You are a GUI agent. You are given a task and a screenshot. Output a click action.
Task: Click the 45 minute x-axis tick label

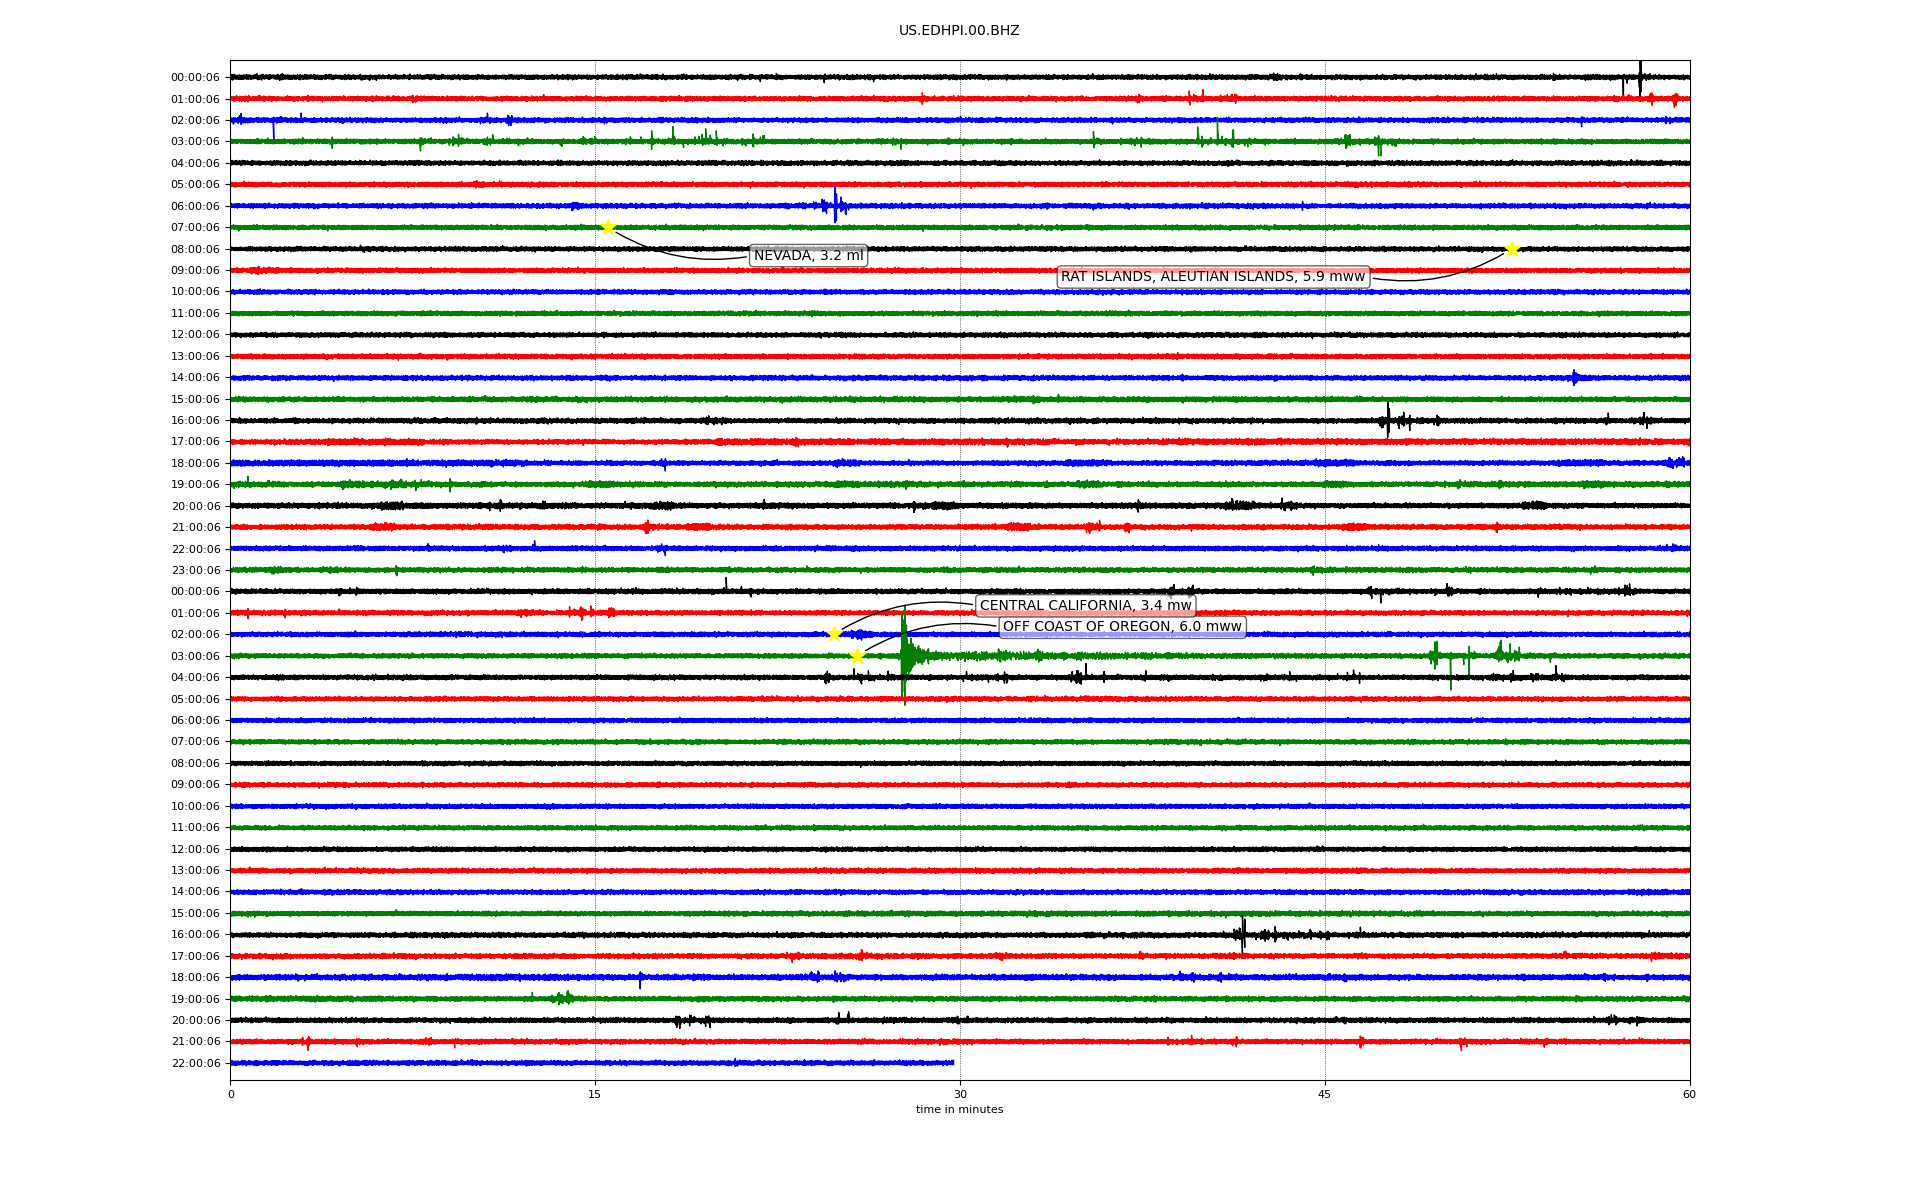tap(1325, 1094)
